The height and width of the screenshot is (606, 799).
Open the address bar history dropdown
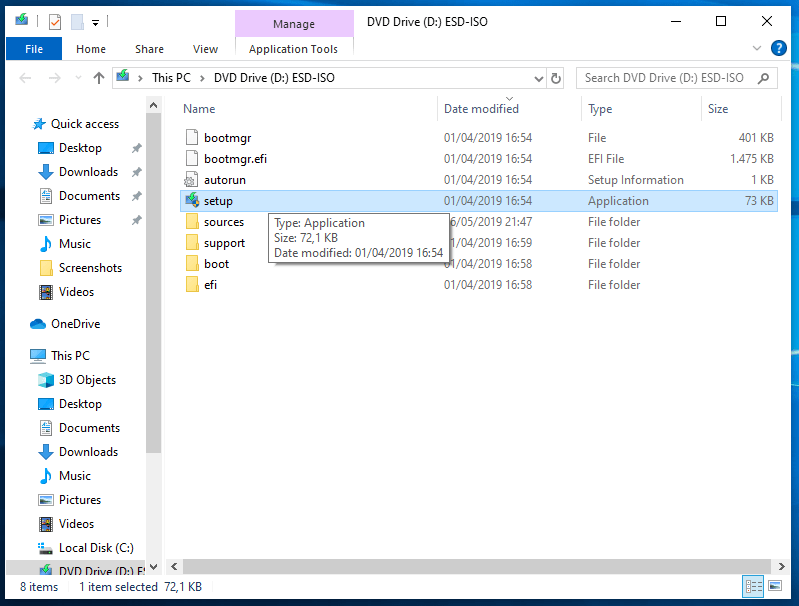(539, 78)
